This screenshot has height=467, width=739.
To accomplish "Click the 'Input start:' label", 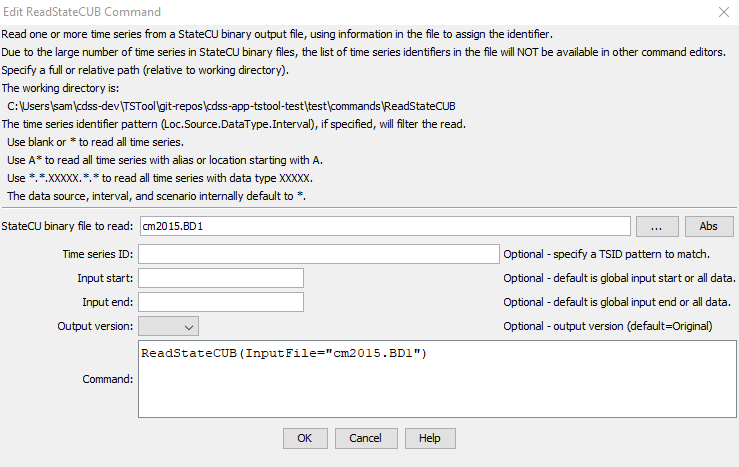I will 106,279.
